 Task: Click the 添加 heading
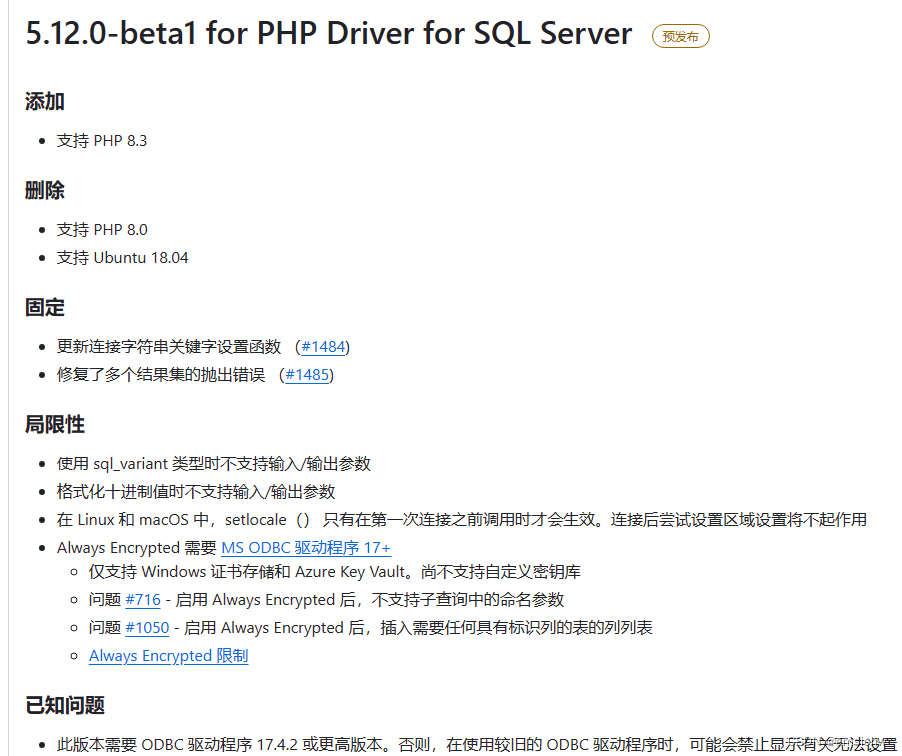coord(45,101)
